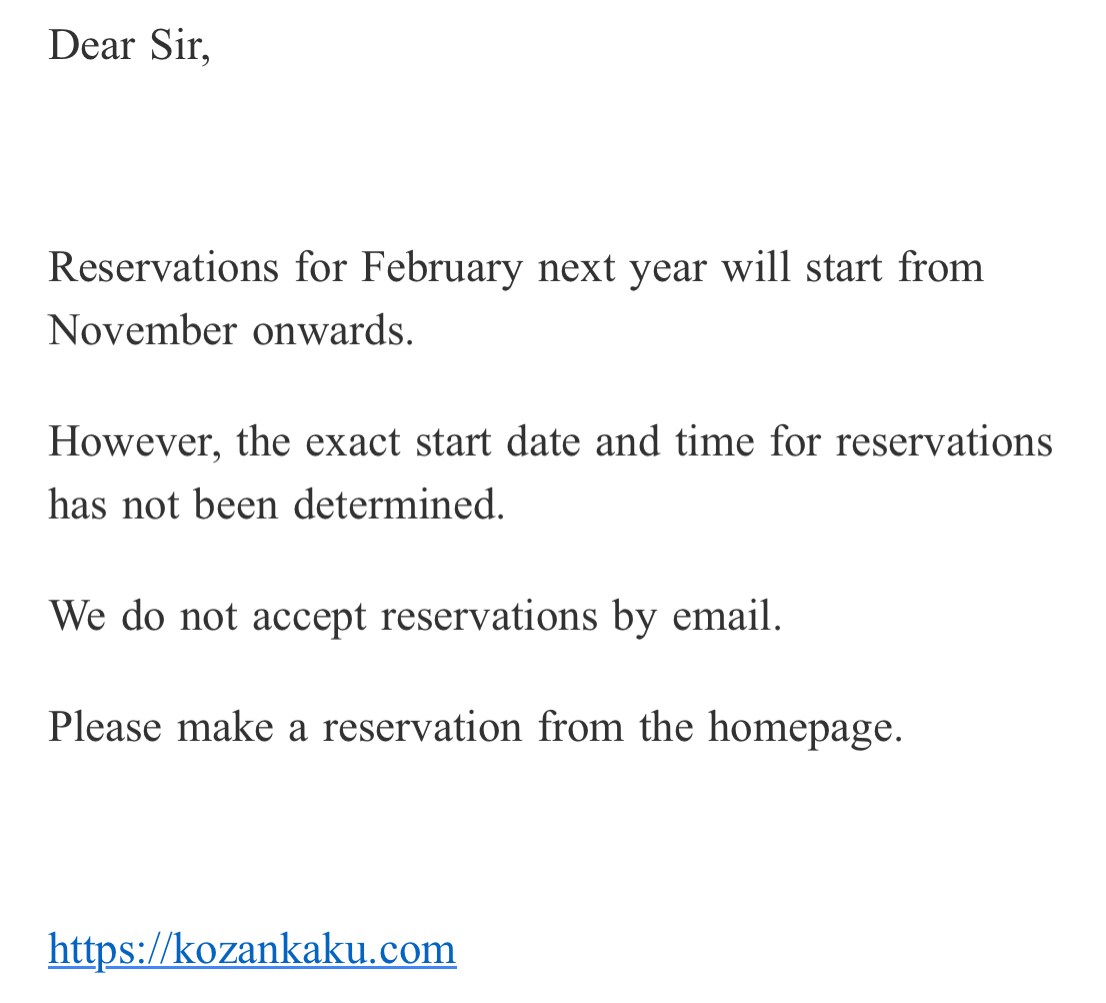Click the word "time" in the second paragraph
This screenshot has height=1003, width=1106.
coord(714,441)
